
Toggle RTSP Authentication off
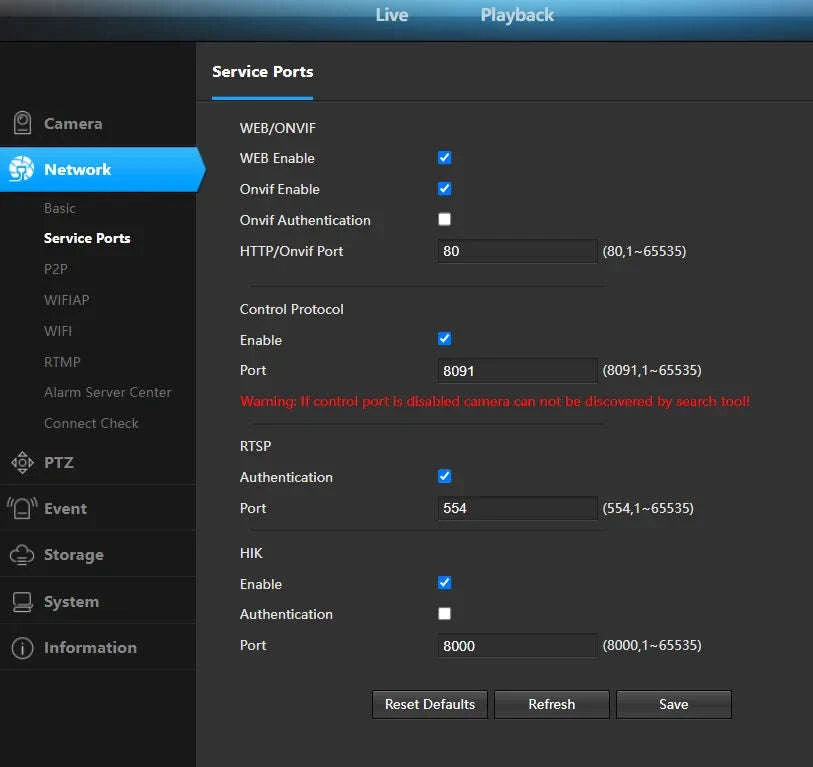click(x=444, y=476)
